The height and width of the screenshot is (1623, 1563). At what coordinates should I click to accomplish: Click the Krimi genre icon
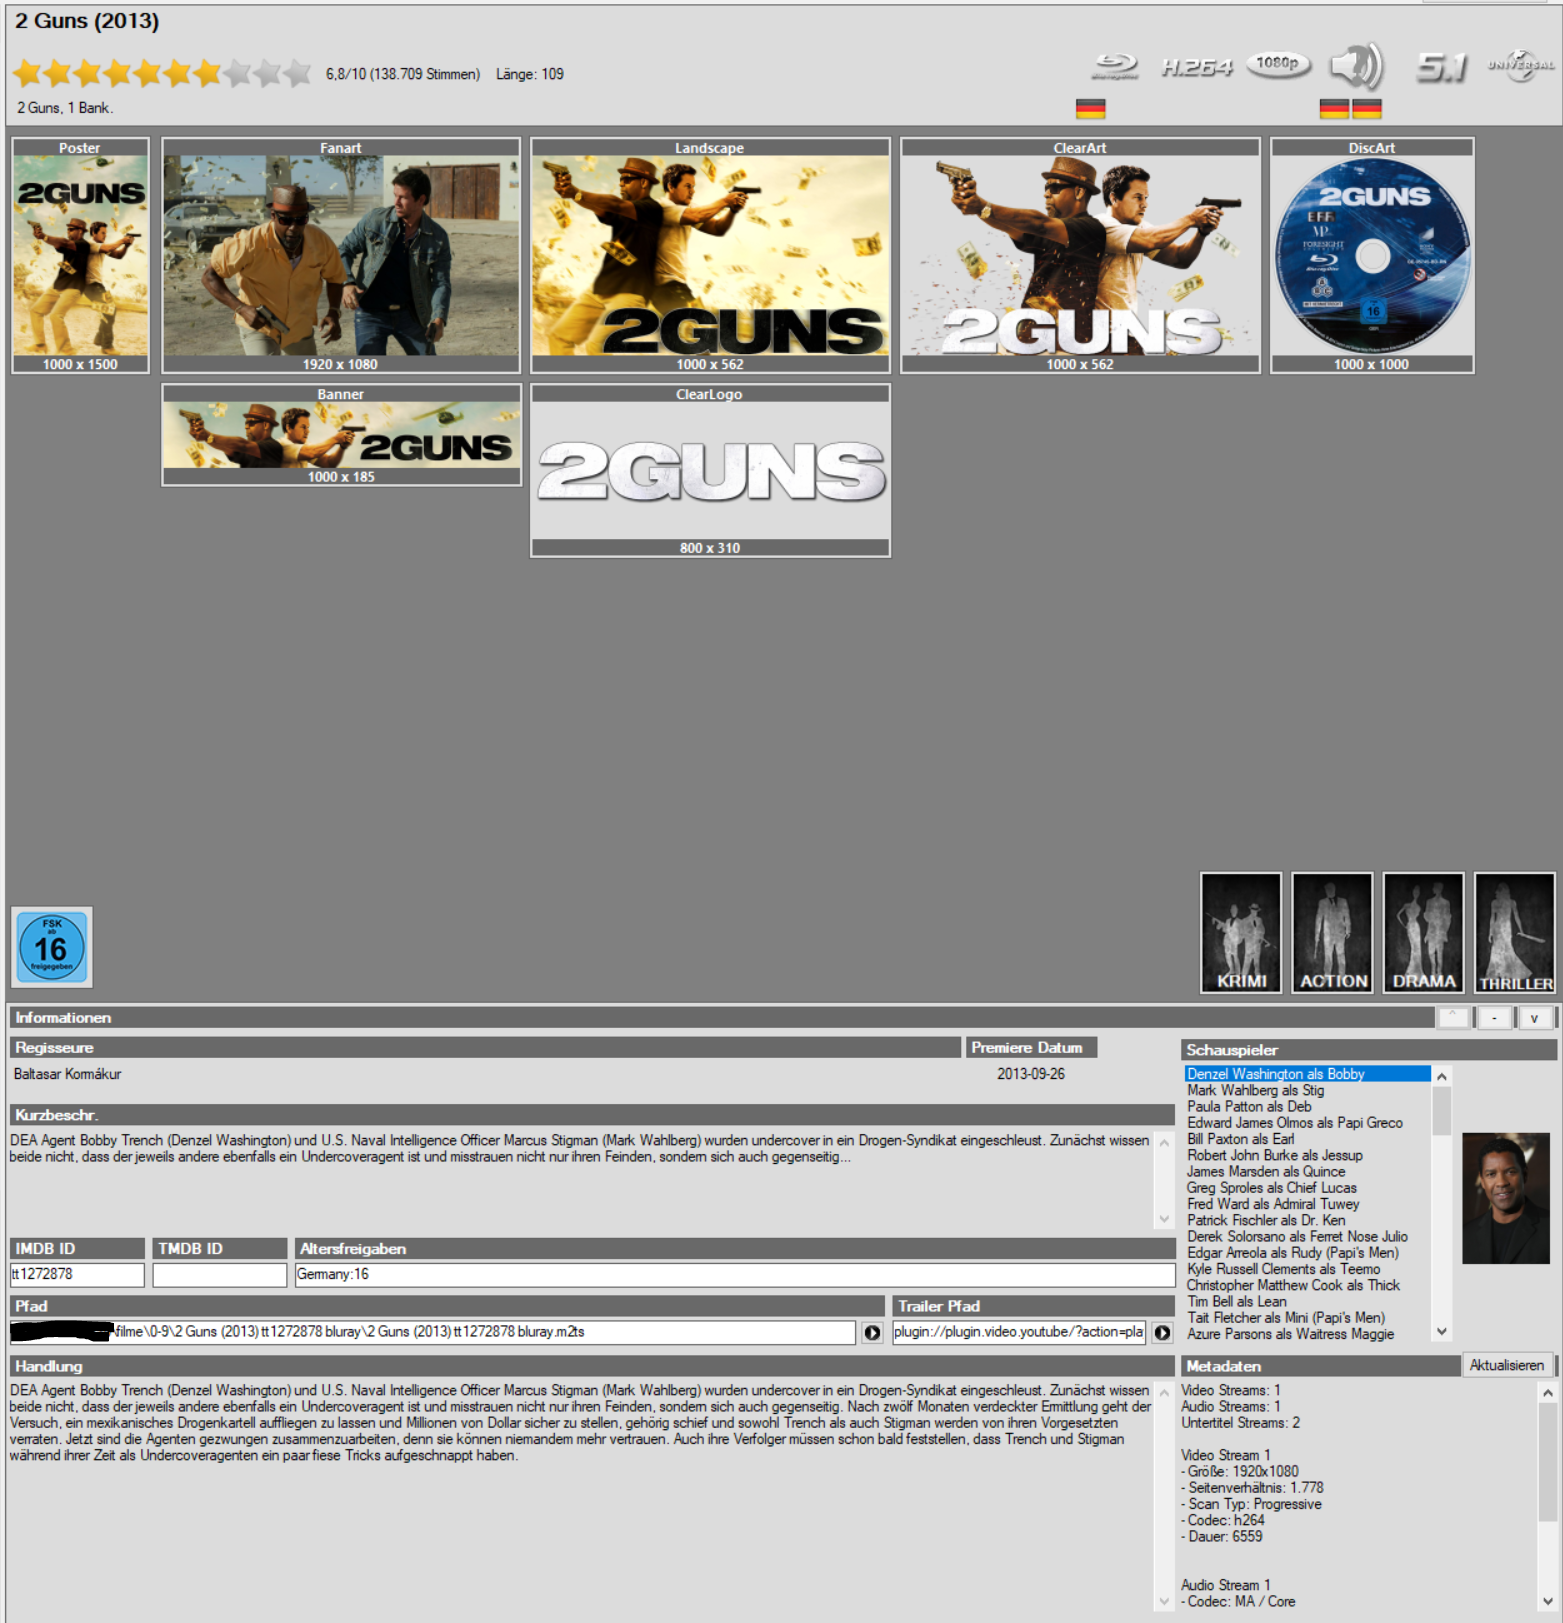coord(1241,933)
